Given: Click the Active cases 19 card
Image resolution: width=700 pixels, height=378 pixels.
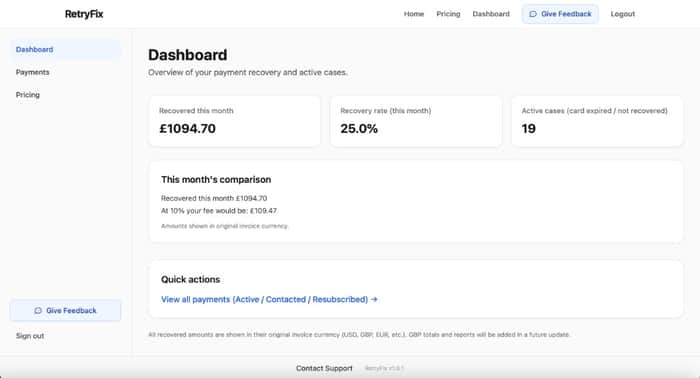Looking at the screenshot, I should click(x=597, y=121).
